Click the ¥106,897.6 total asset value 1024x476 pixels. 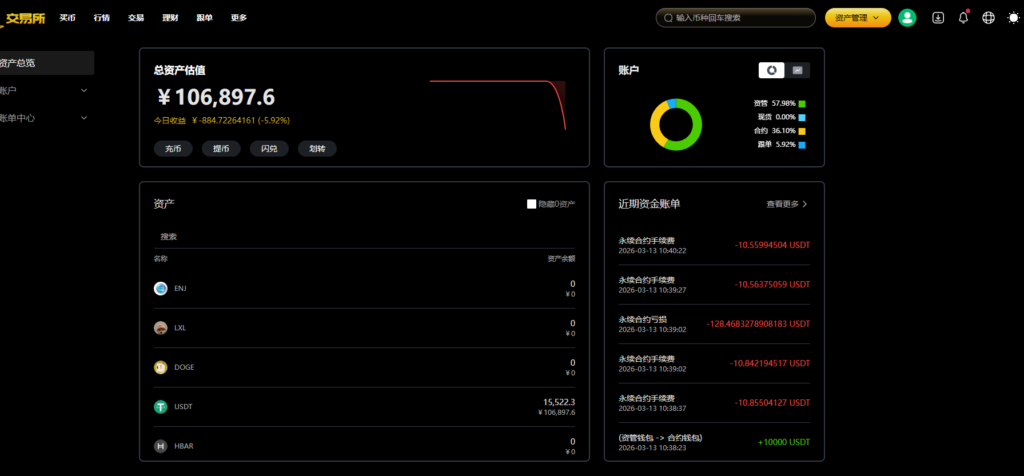point(216,97)
